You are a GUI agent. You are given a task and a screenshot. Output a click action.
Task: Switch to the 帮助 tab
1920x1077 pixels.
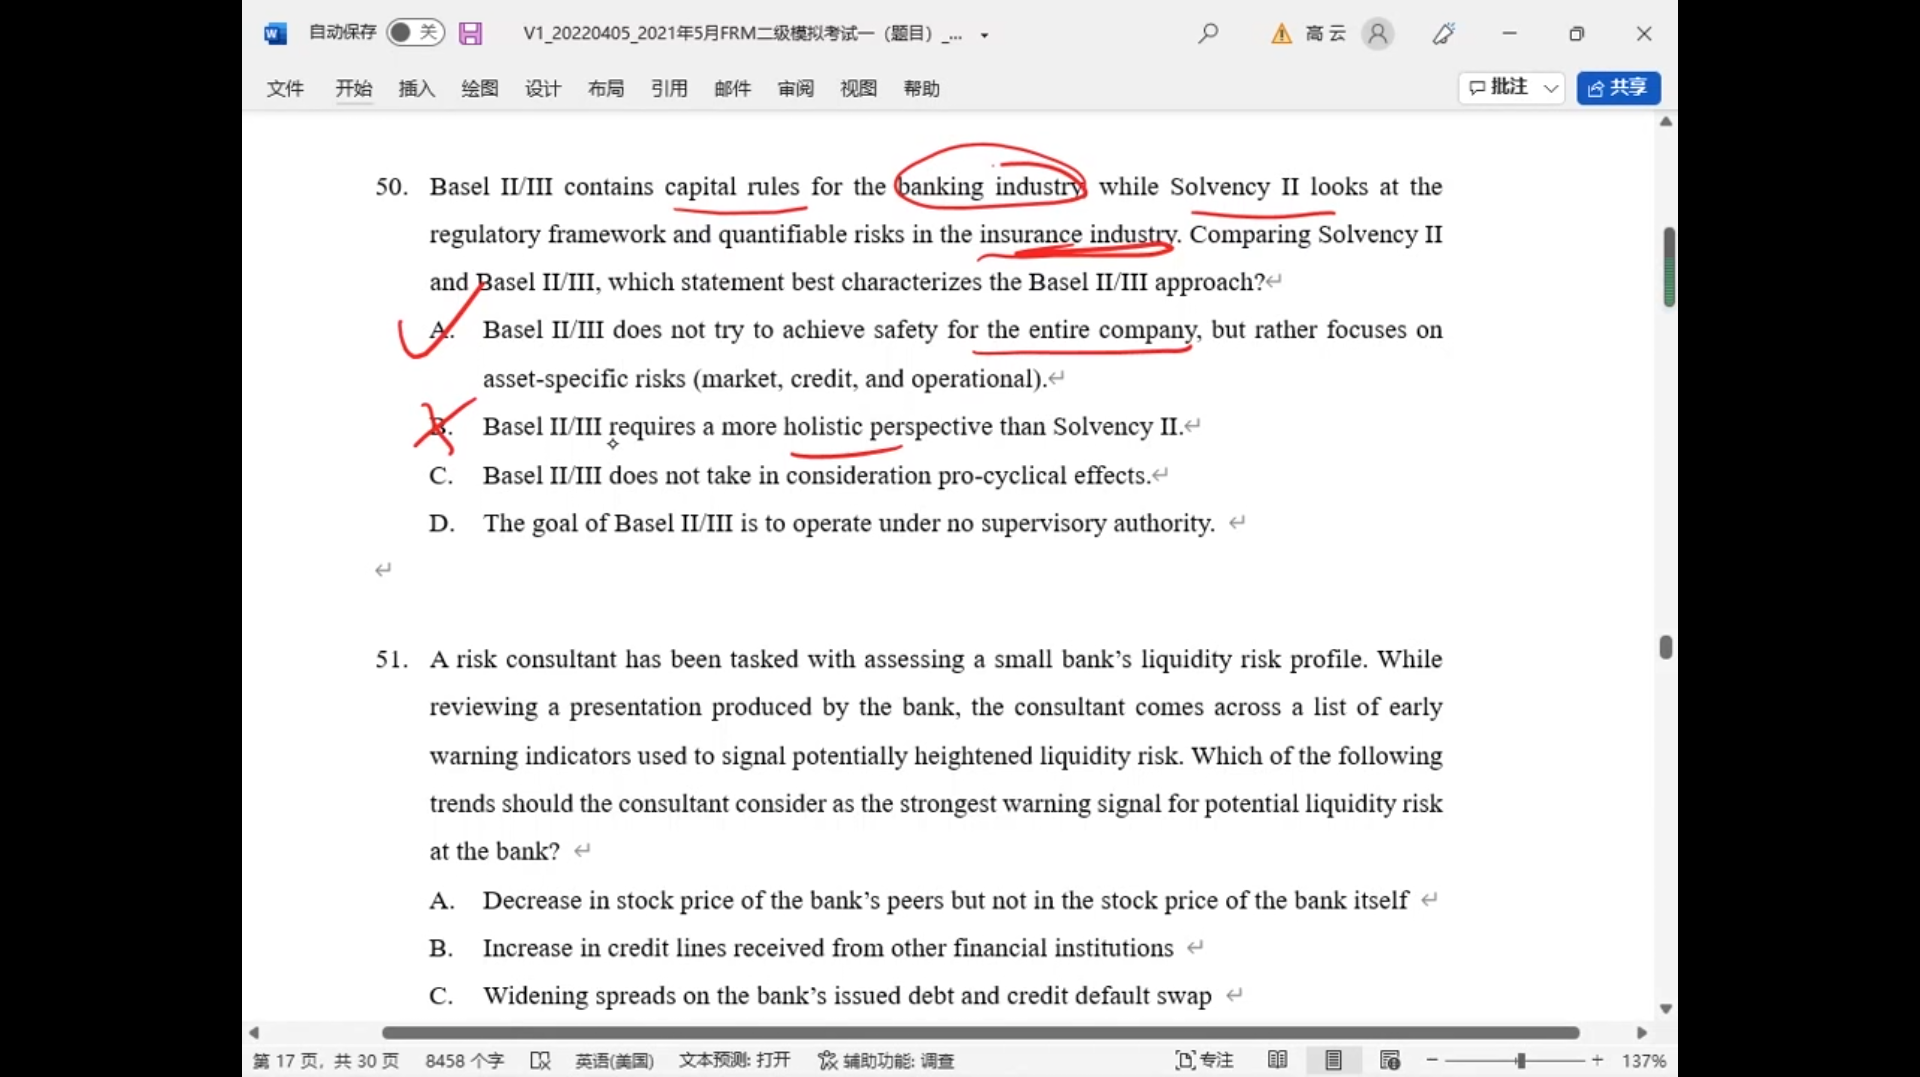point(921,89)
